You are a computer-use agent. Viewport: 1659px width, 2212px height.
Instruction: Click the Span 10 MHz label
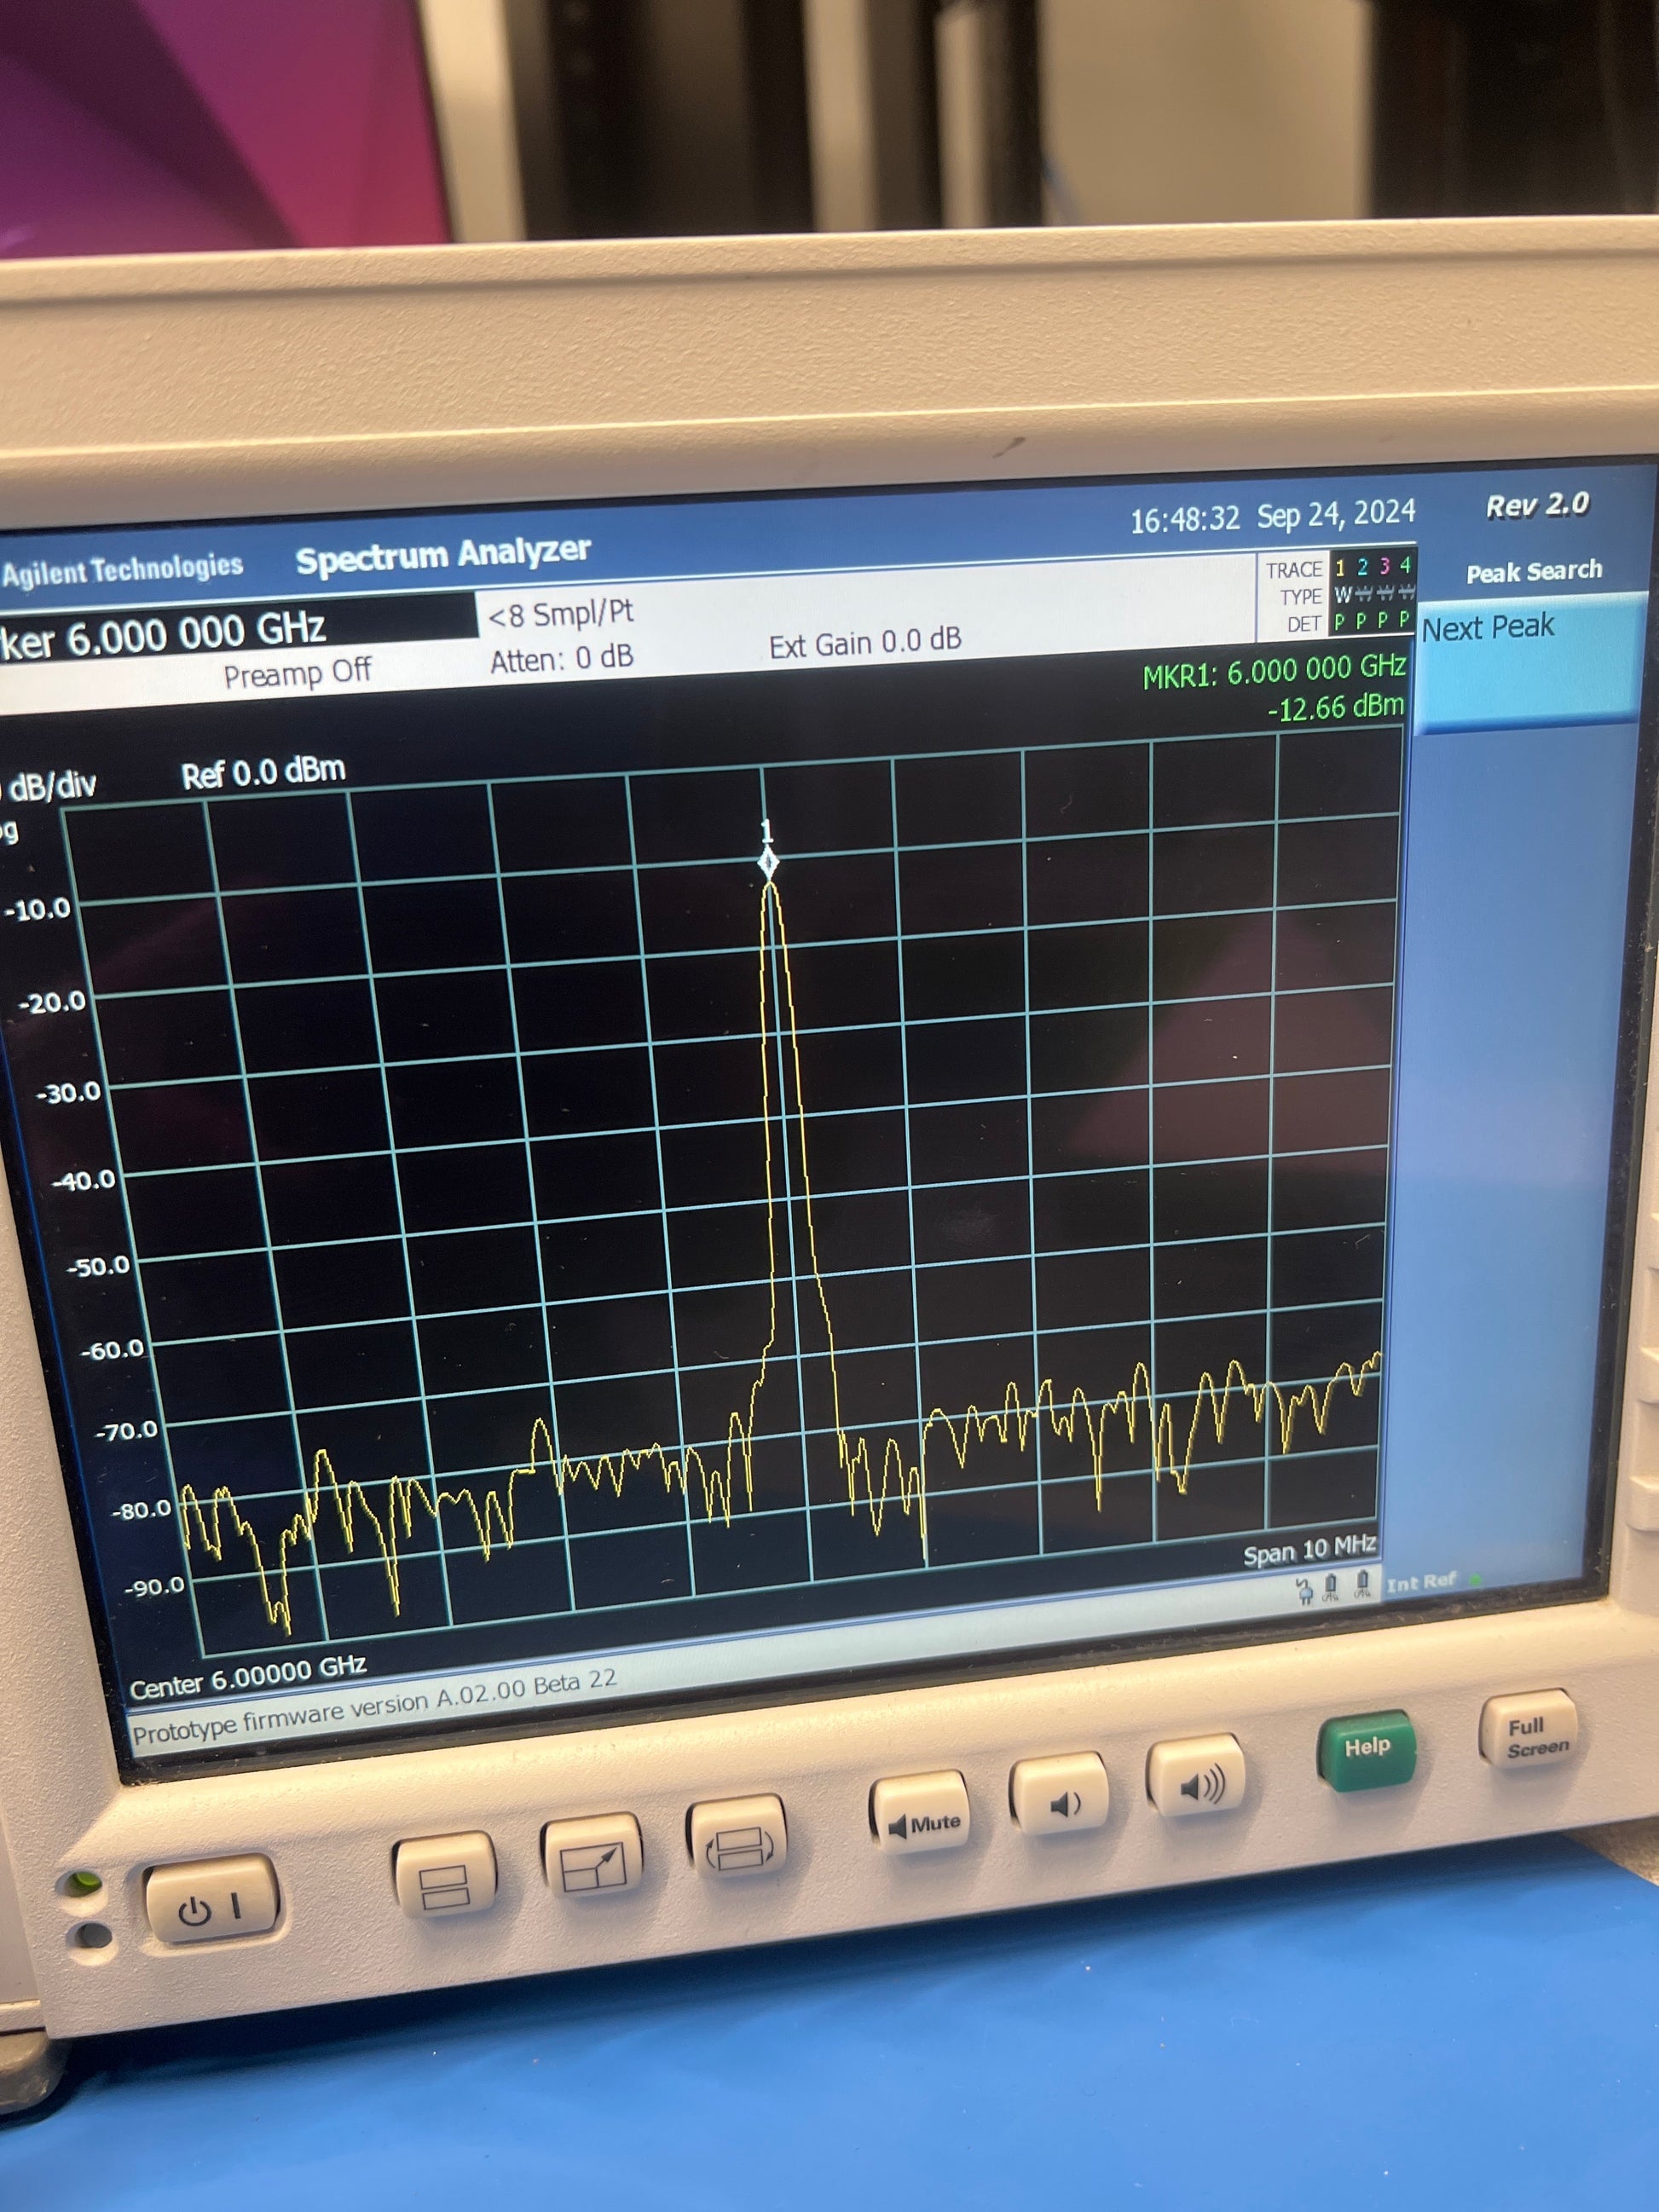[1309, 1550]
